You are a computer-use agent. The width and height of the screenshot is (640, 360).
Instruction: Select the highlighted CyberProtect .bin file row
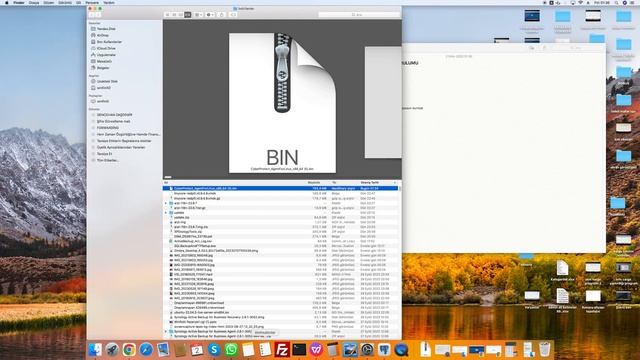pyautogui.click(x=281, y=189)
